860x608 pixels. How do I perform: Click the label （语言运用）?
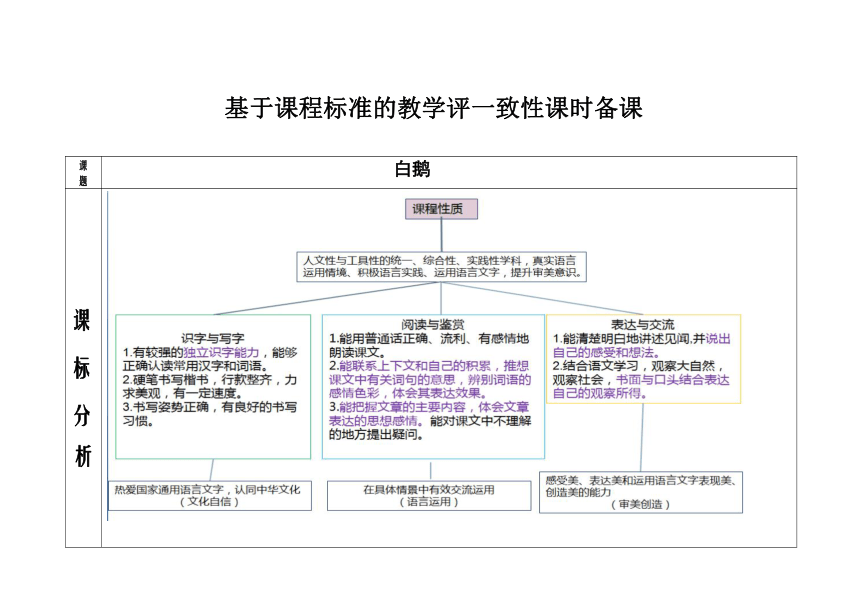coord(428,502)
